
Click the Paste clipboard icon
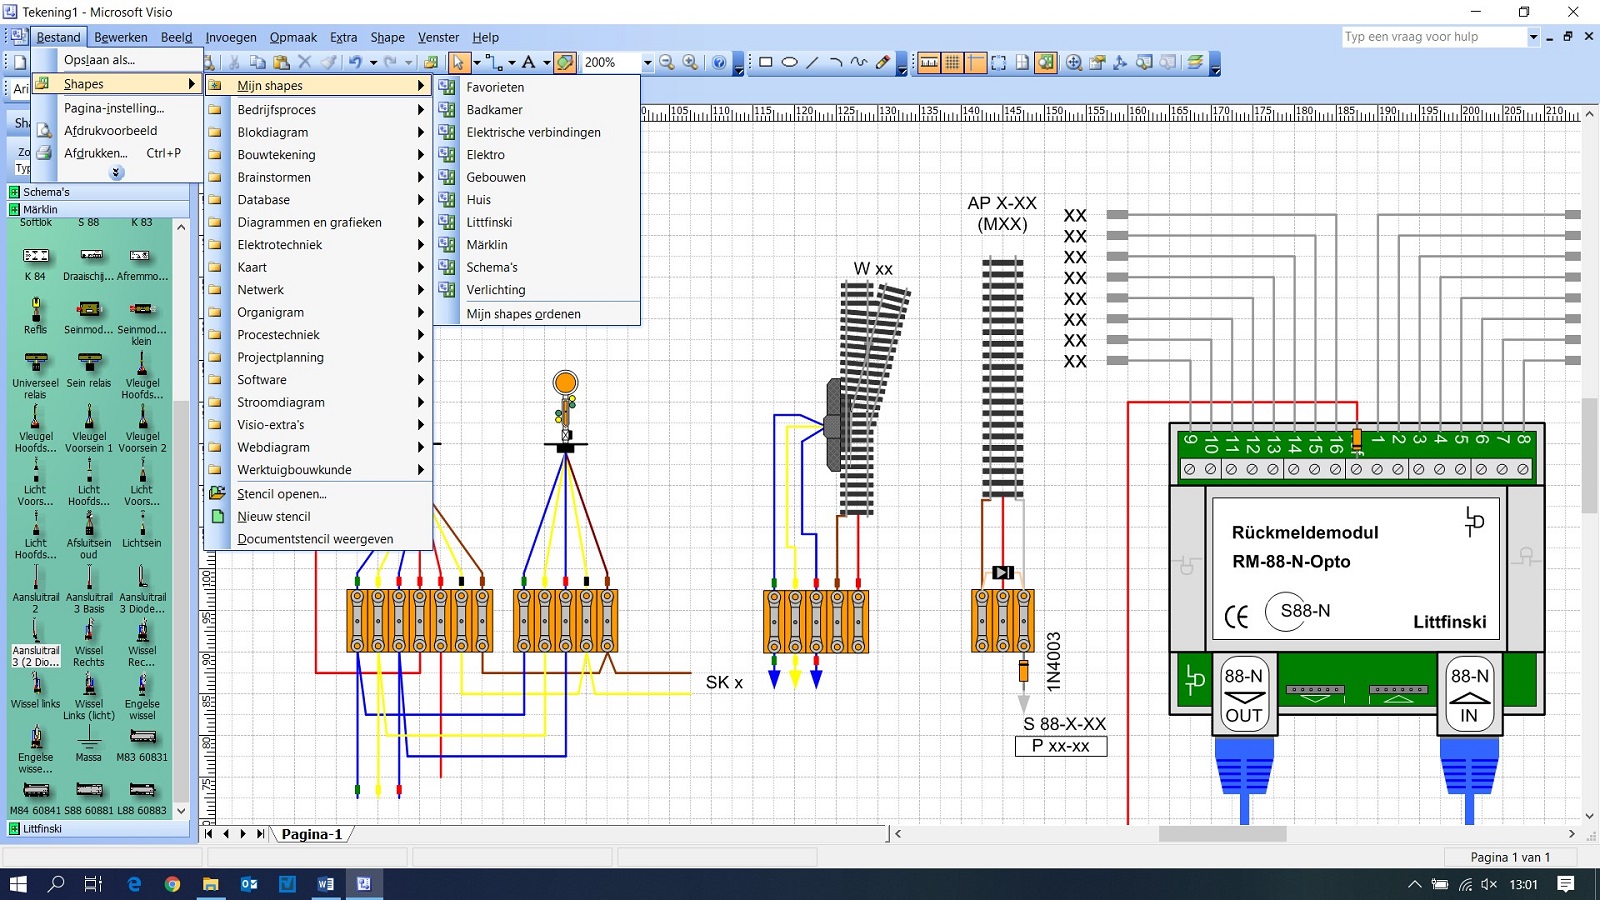pos(281,62)
